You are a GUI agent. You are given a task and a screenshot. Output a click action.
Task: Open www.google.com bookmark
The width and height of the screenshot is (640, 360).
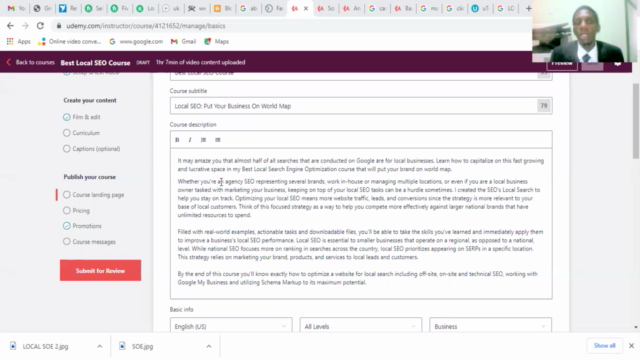[x=136, y=42]
